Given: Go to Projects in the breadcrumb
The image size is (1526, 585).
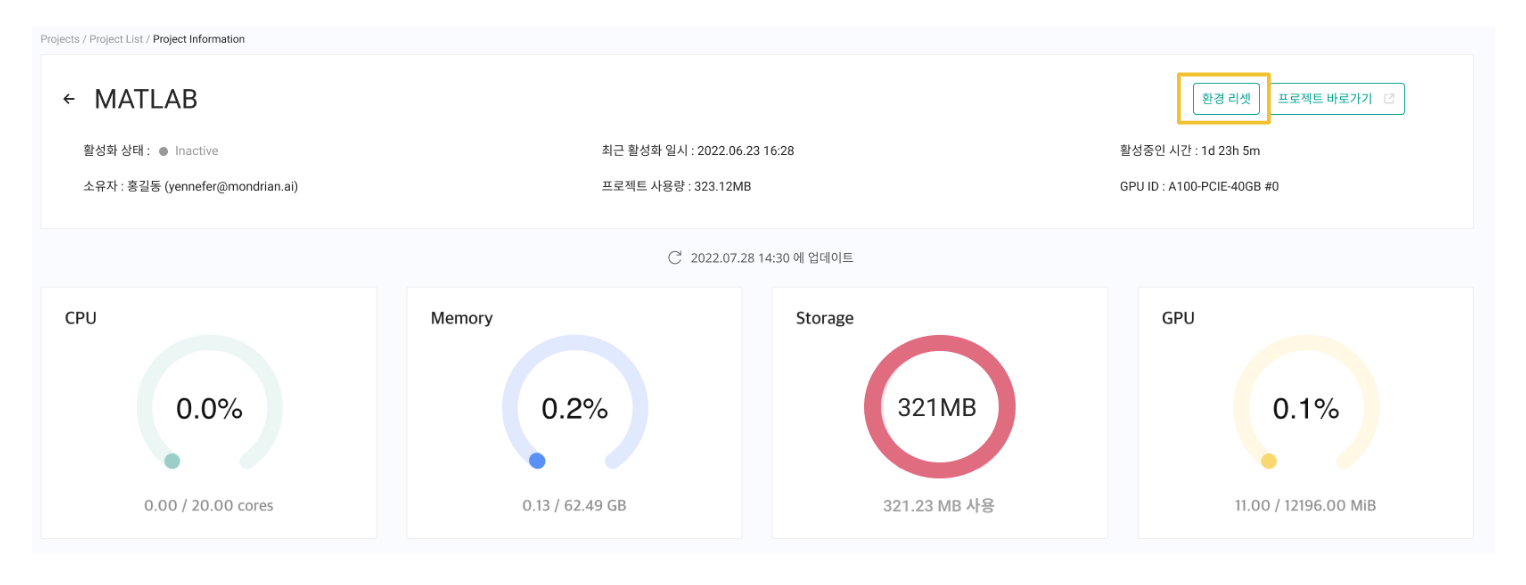Looking at the screenshot, I should (59, 40).
